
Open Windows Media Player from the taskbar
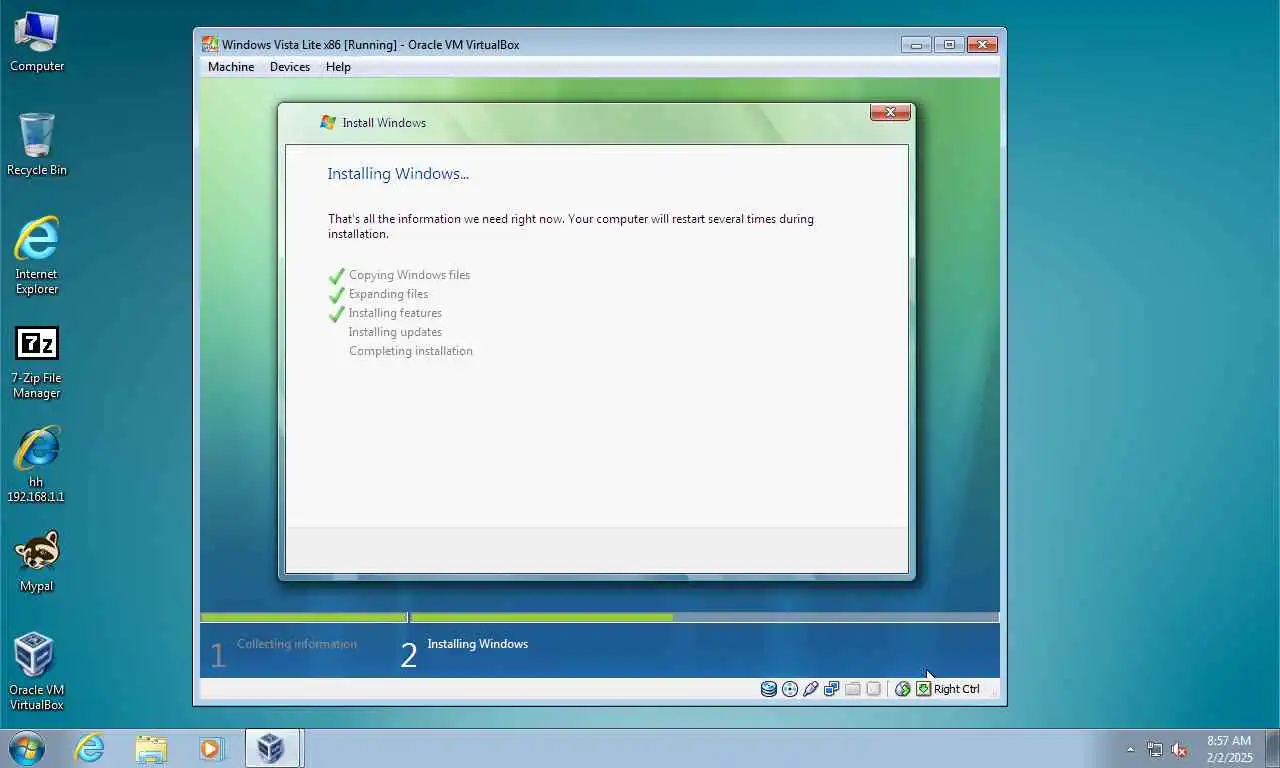(211, 748)
